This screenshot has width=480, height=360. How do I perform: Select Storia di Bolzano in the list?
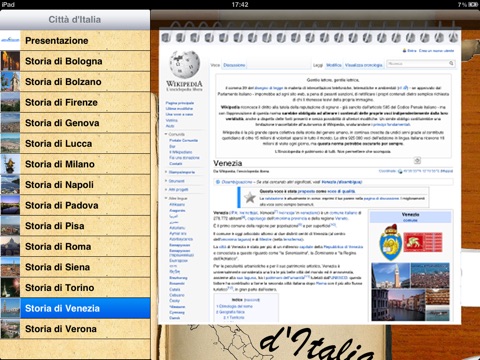pos(75,82)
